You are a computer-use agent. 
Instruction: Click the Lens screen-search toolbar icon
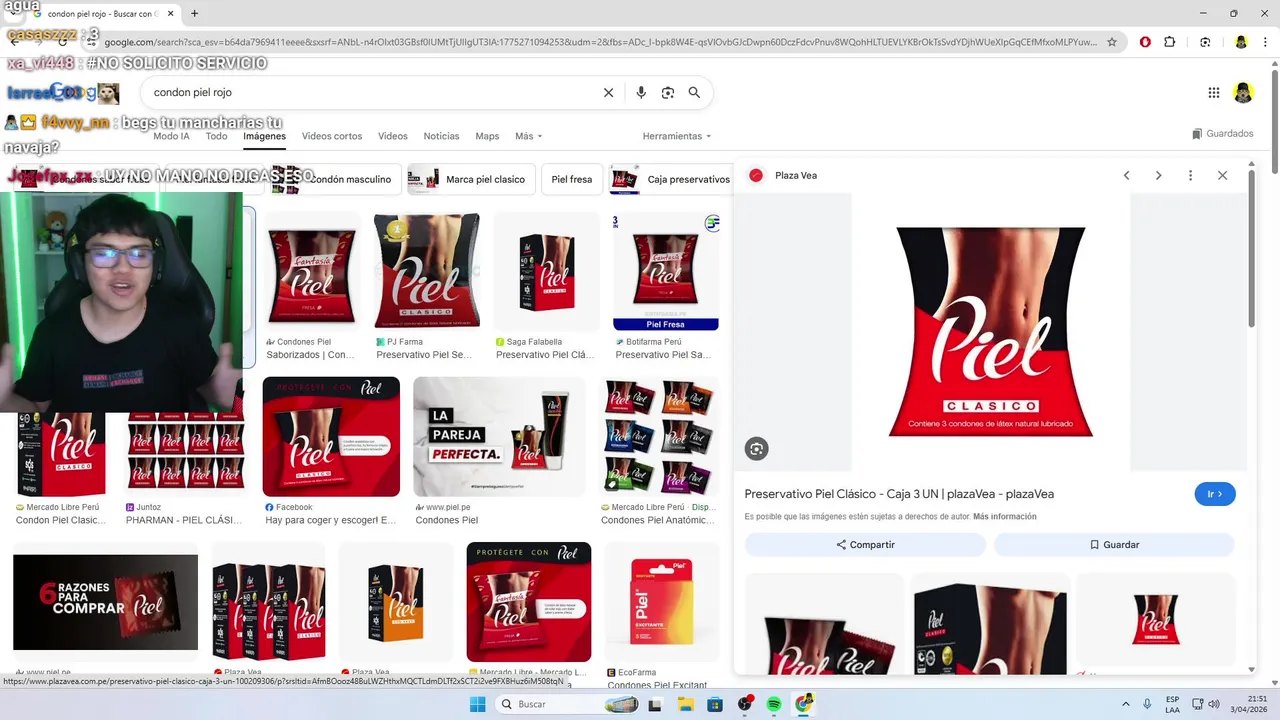click(x=1205, y=42)
